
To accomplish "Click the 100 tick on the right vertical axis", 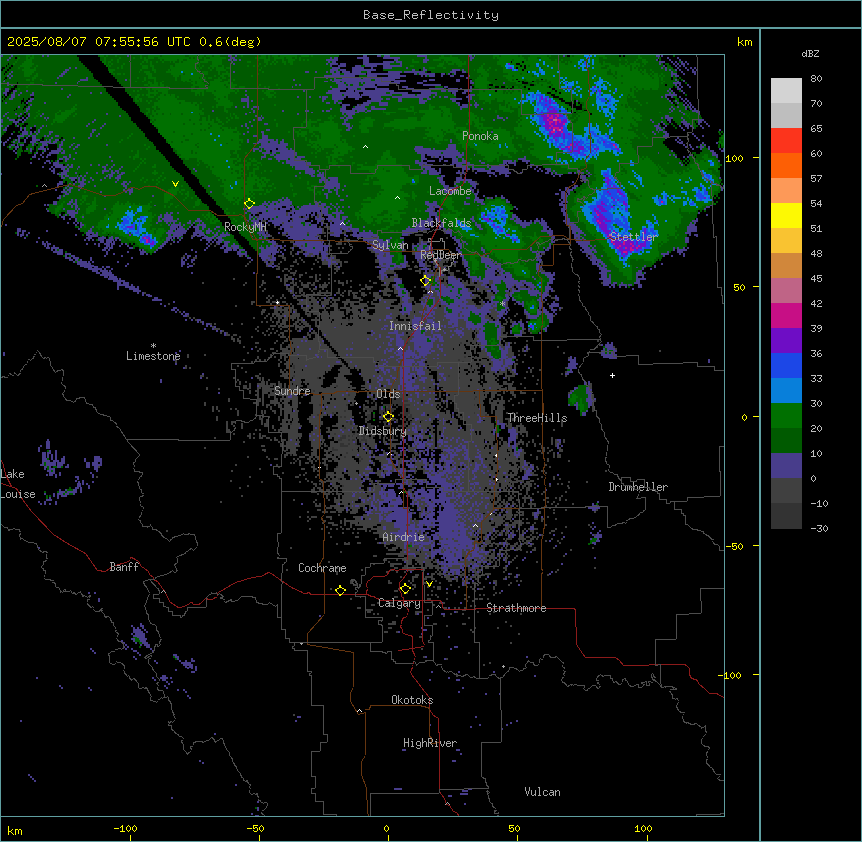I will point(734,158).
